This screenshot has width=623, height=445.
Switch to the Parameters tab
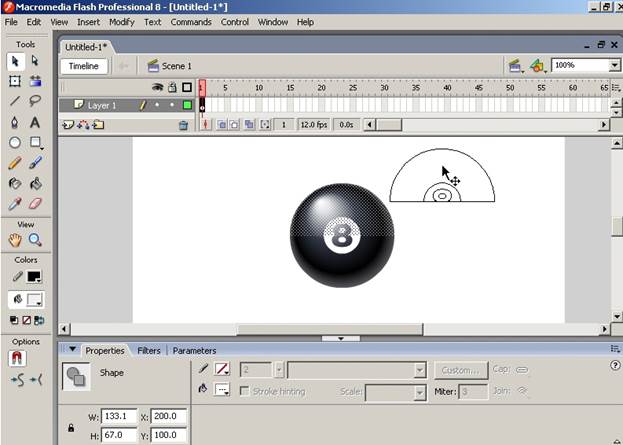(x=194, y=350)
